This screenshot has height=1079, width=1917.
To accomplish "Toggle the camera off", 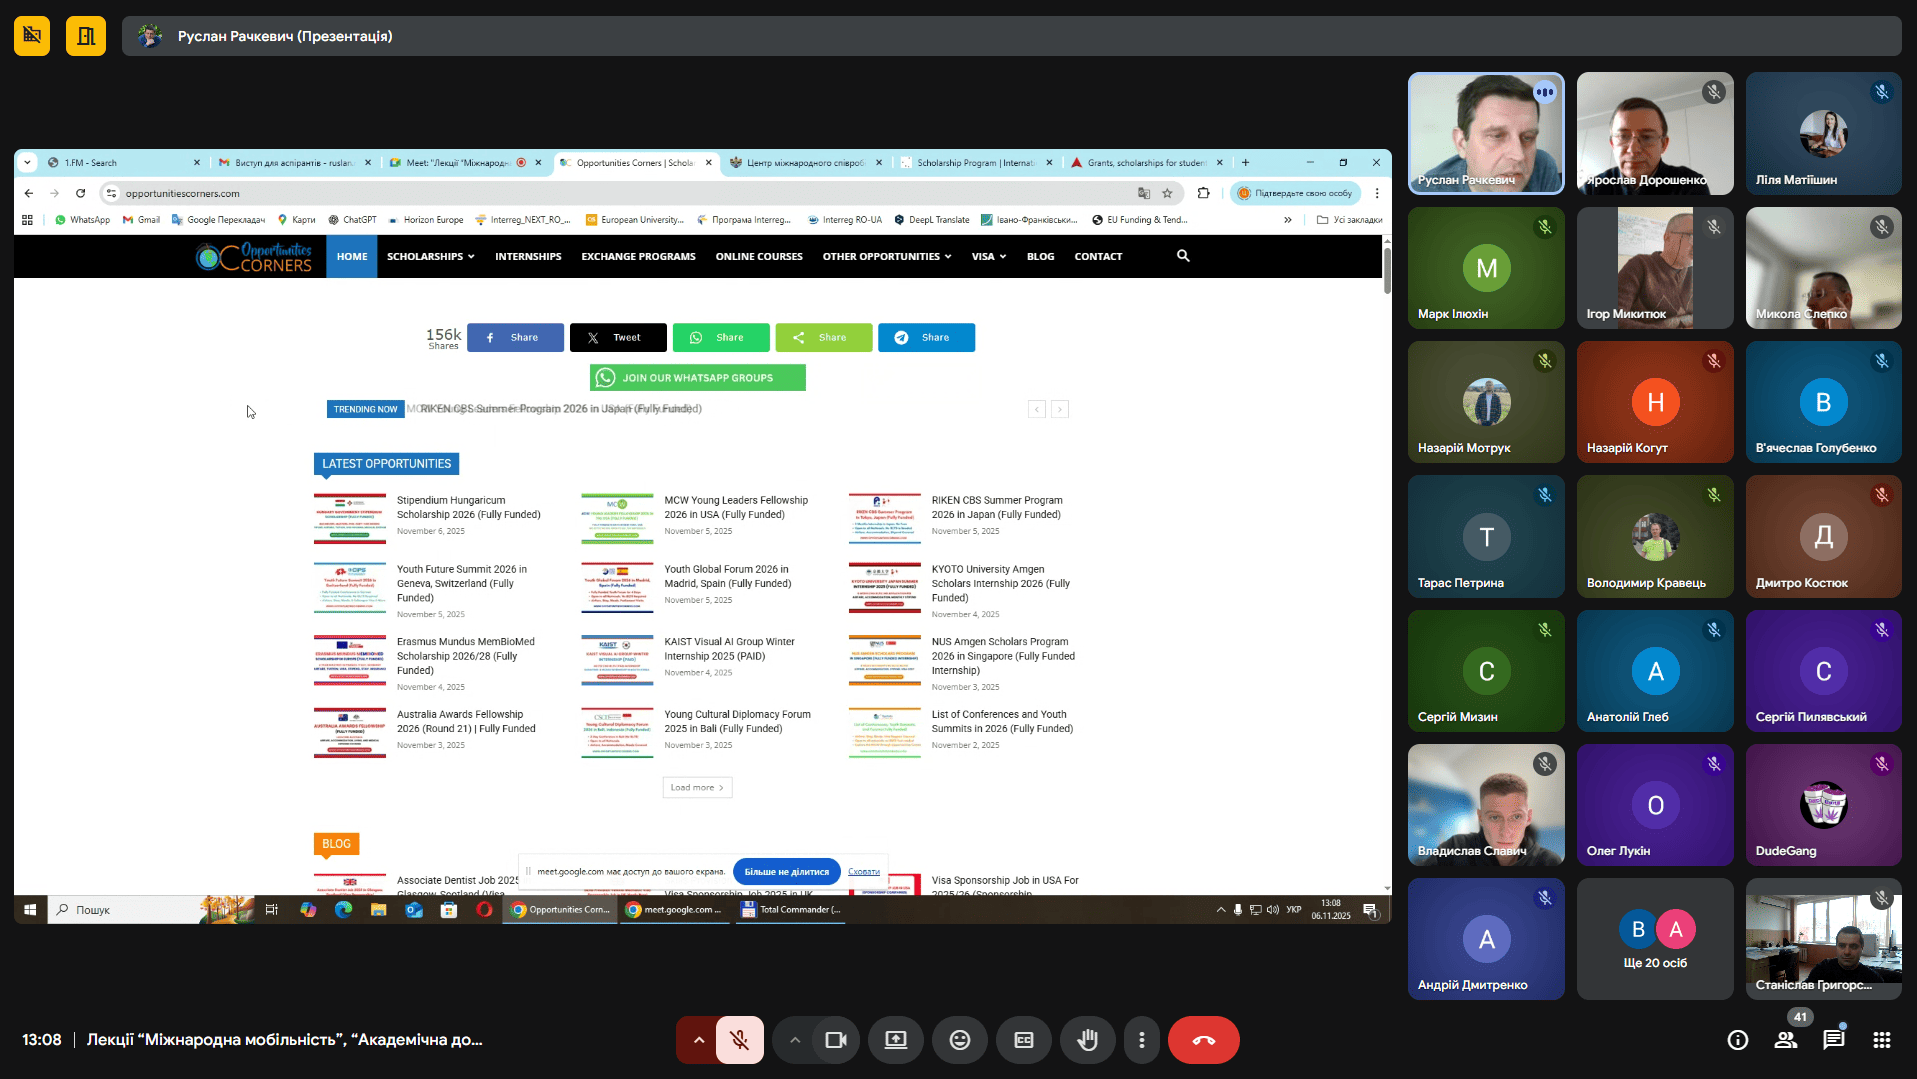I will click(836, 1040).
